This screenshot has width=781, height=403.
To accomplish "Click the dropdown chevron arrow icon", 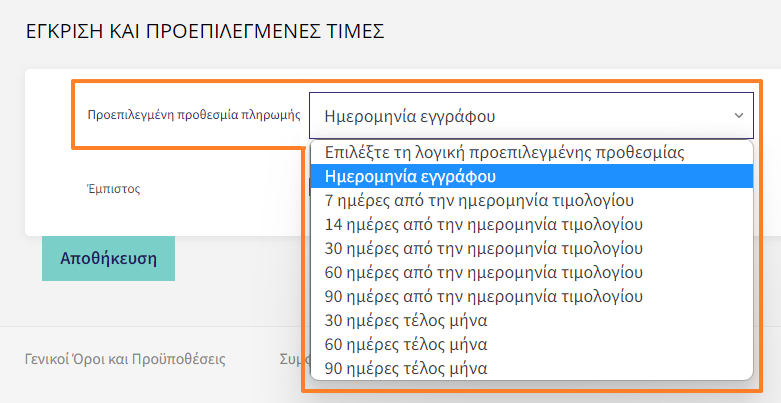I will 739,116.
